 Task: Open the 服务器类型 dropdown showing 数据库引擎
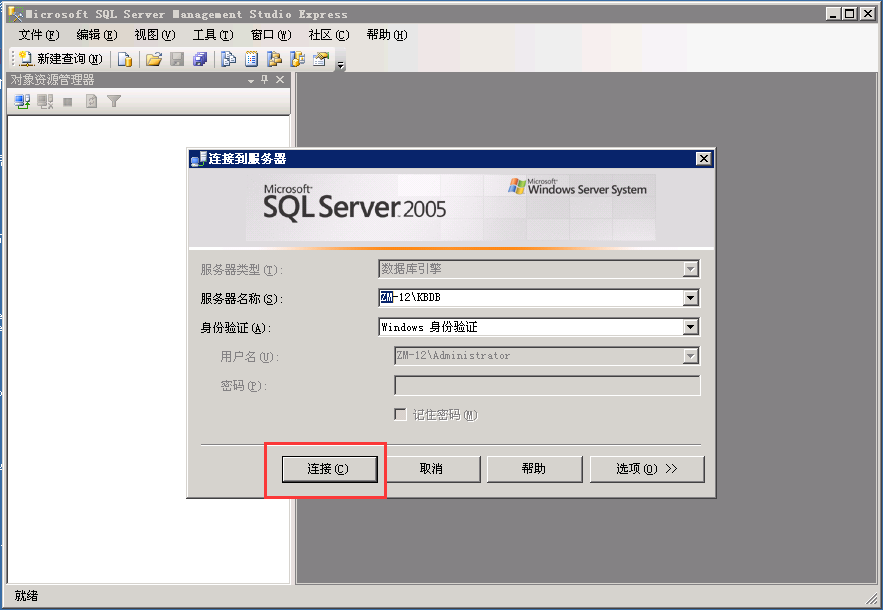539,269
